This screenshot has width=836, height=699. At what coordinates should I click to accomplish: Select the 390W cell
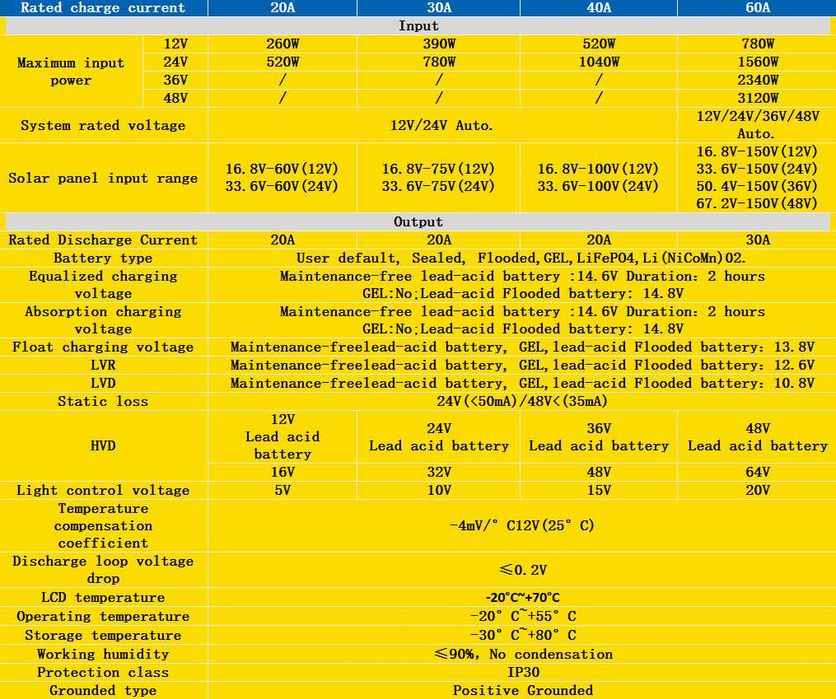point(439,44)
